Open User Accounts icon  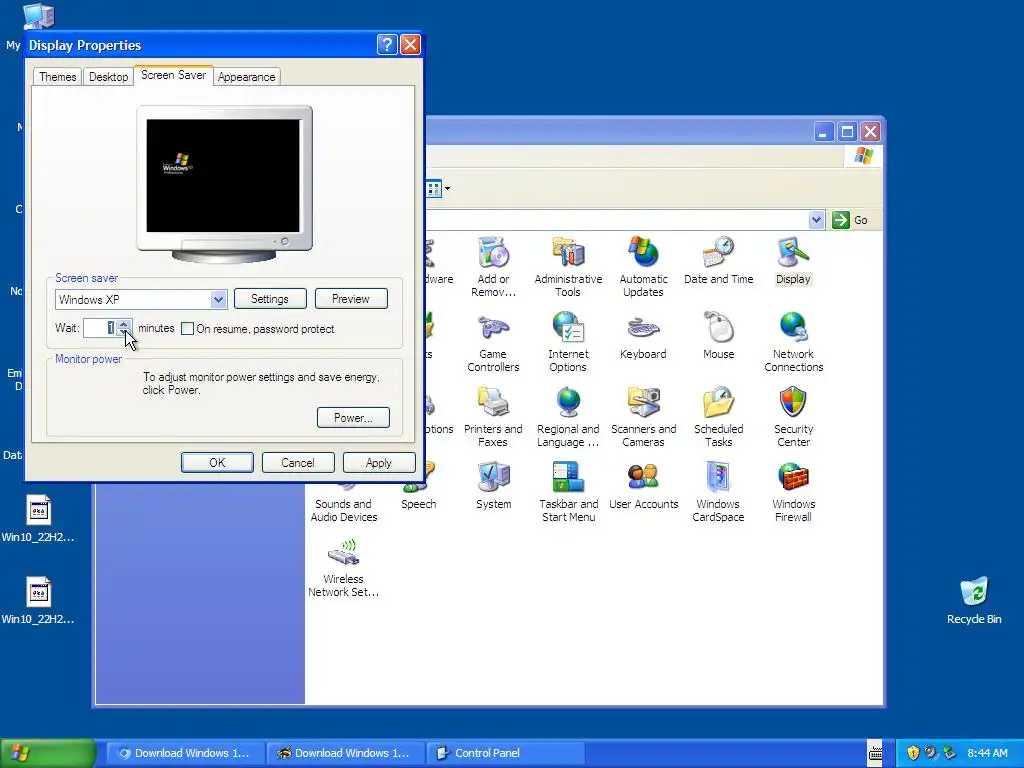click(x=643, y=487)
